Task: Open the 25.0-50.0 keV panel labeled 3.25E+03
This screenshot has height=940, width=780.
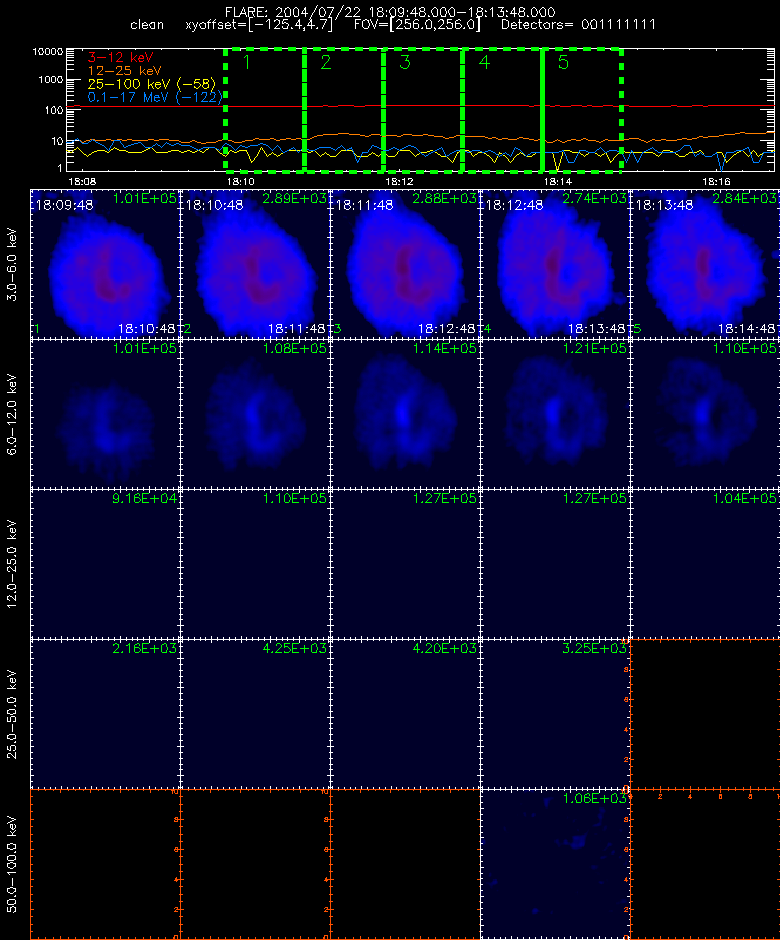Action: [555, 713]
